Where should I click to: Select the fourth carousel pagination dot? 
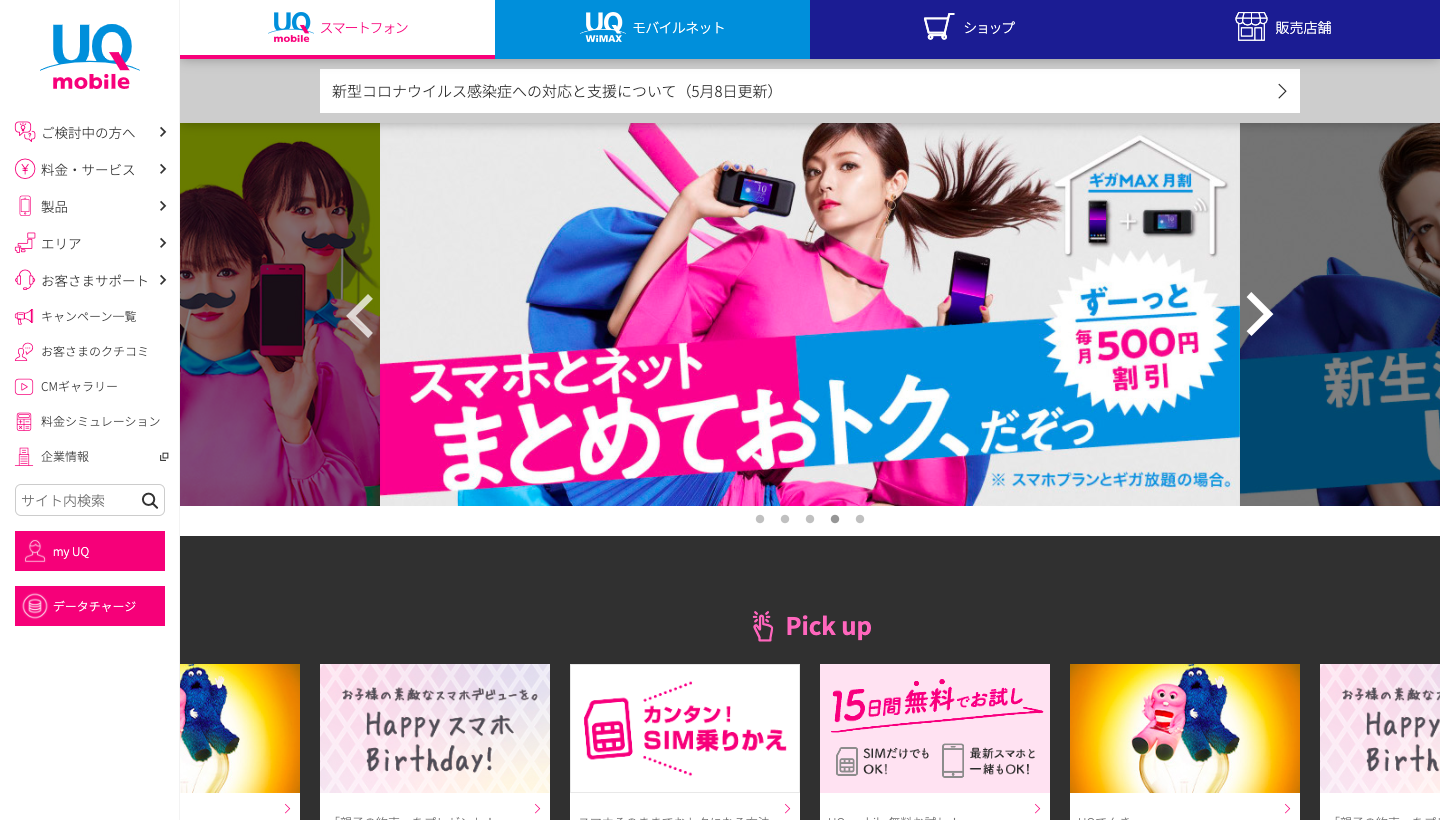click(834, 519)
